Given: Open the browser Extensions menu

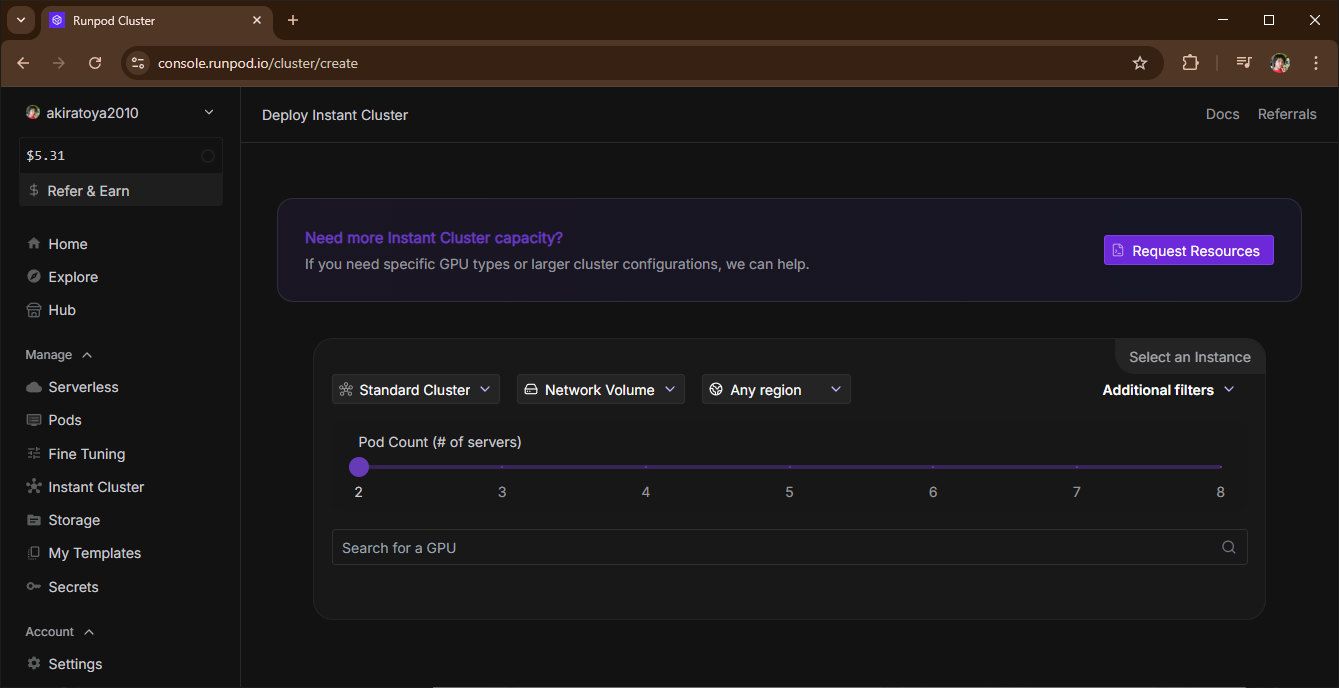Looking at the screenshot, I should [1190, 63].
